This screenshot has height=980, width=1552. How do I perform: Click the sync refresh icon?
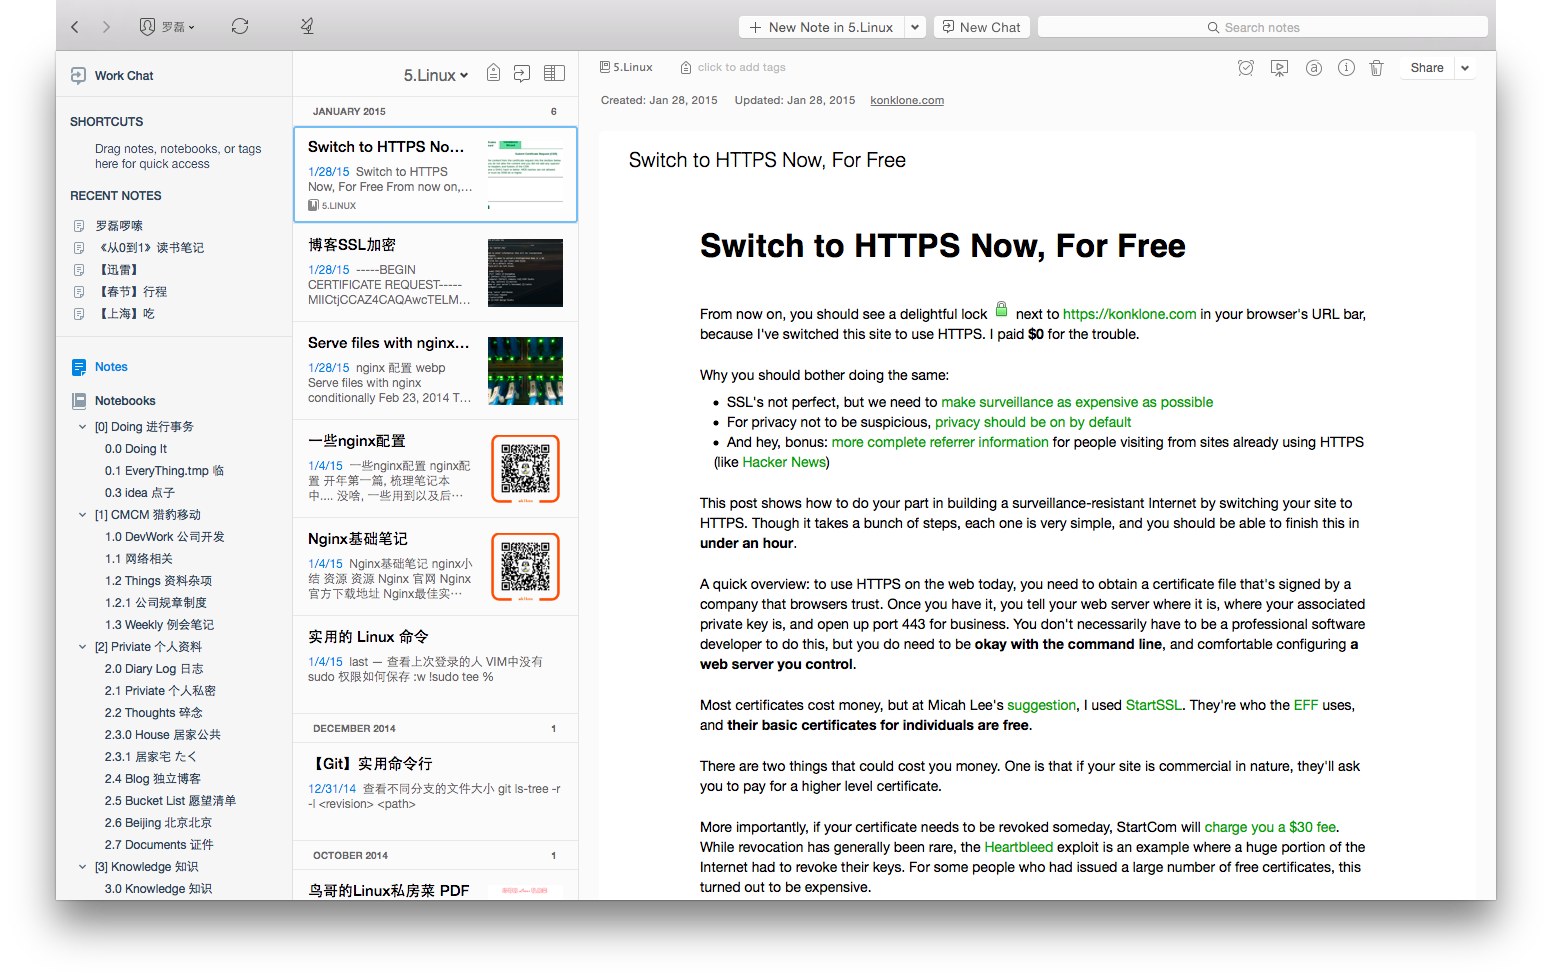coord(240,27)
